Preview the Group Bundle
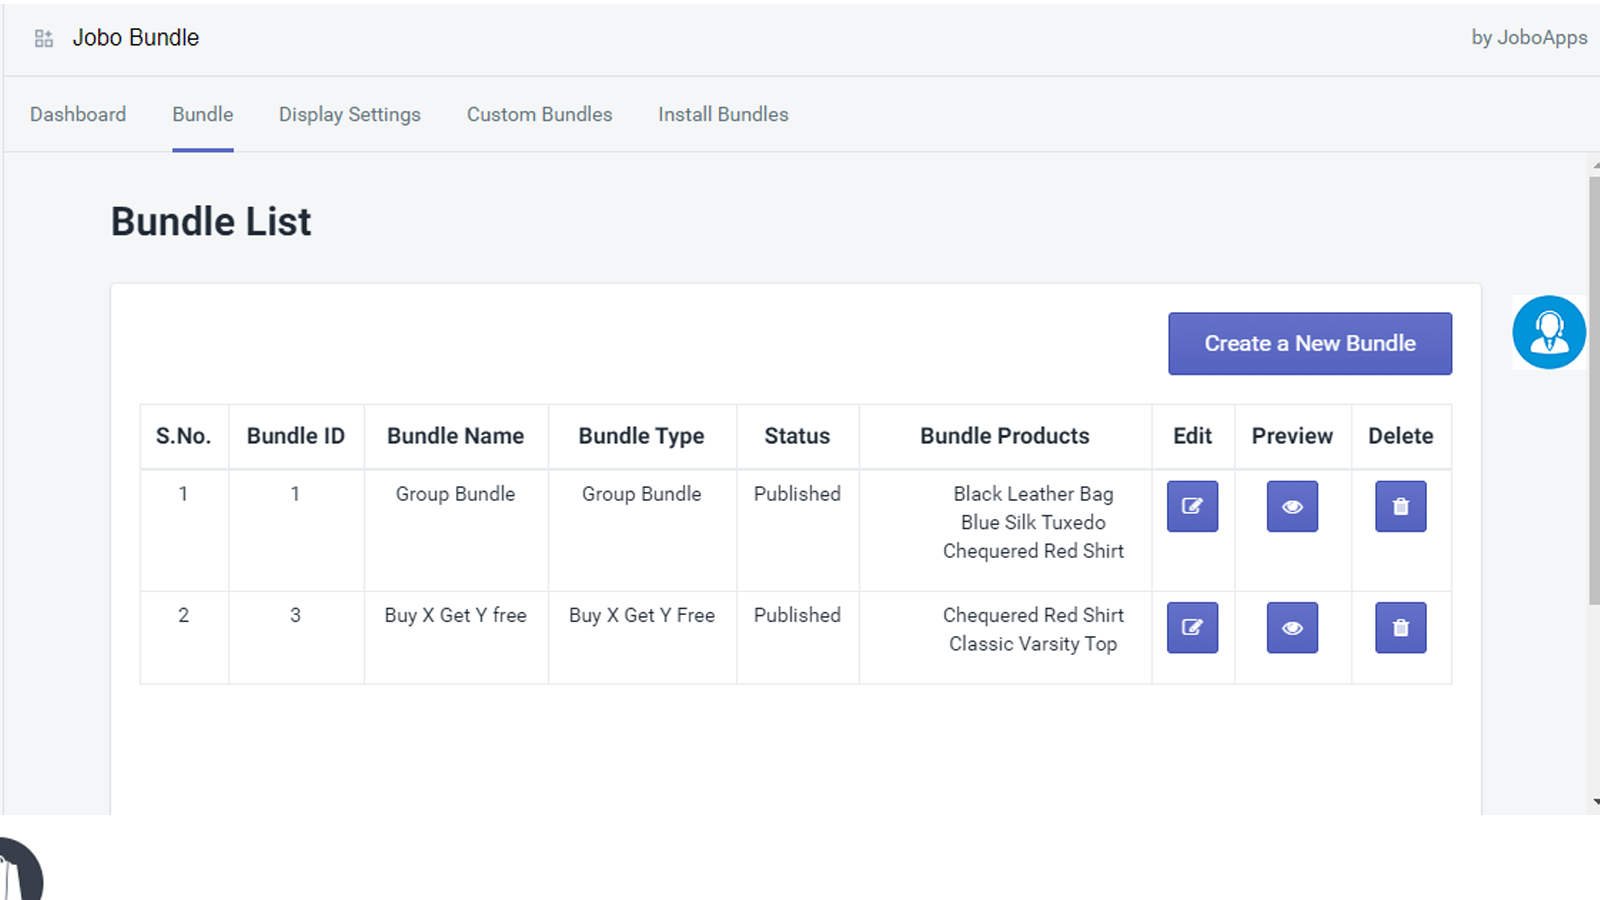The width and height of the screenshot is (1600, 900). pyautogui.click(x=1292, y=506)
